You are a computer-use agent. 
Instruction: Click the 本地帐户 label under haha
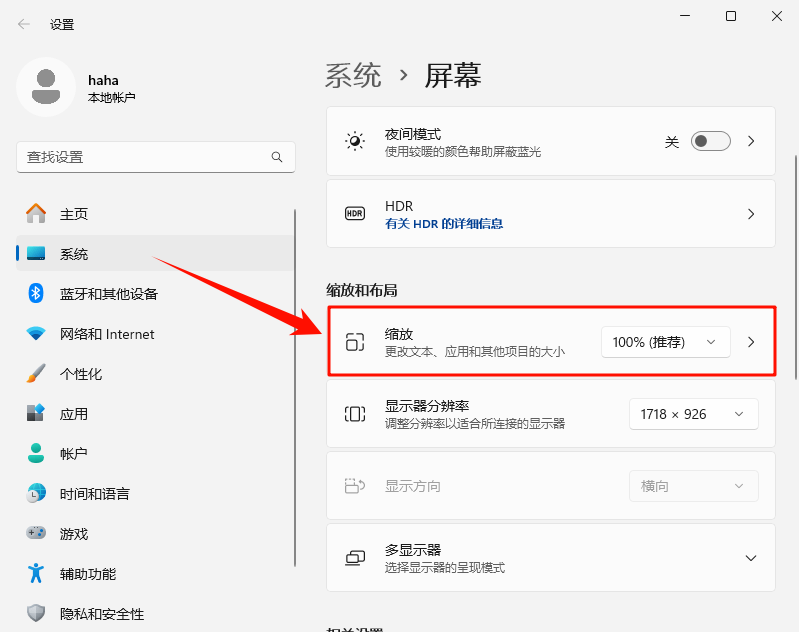112,97
